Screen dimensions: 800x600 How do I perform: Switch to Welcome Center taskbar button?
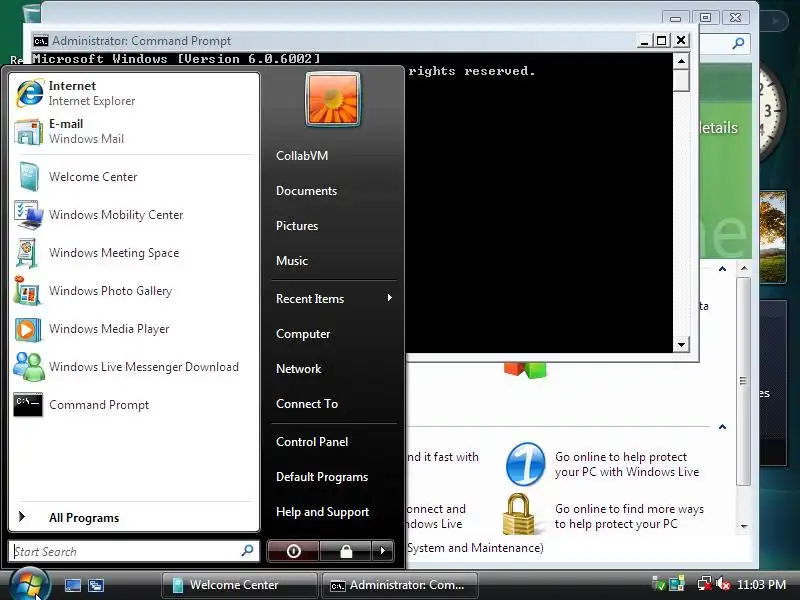[x=239, y=585]
